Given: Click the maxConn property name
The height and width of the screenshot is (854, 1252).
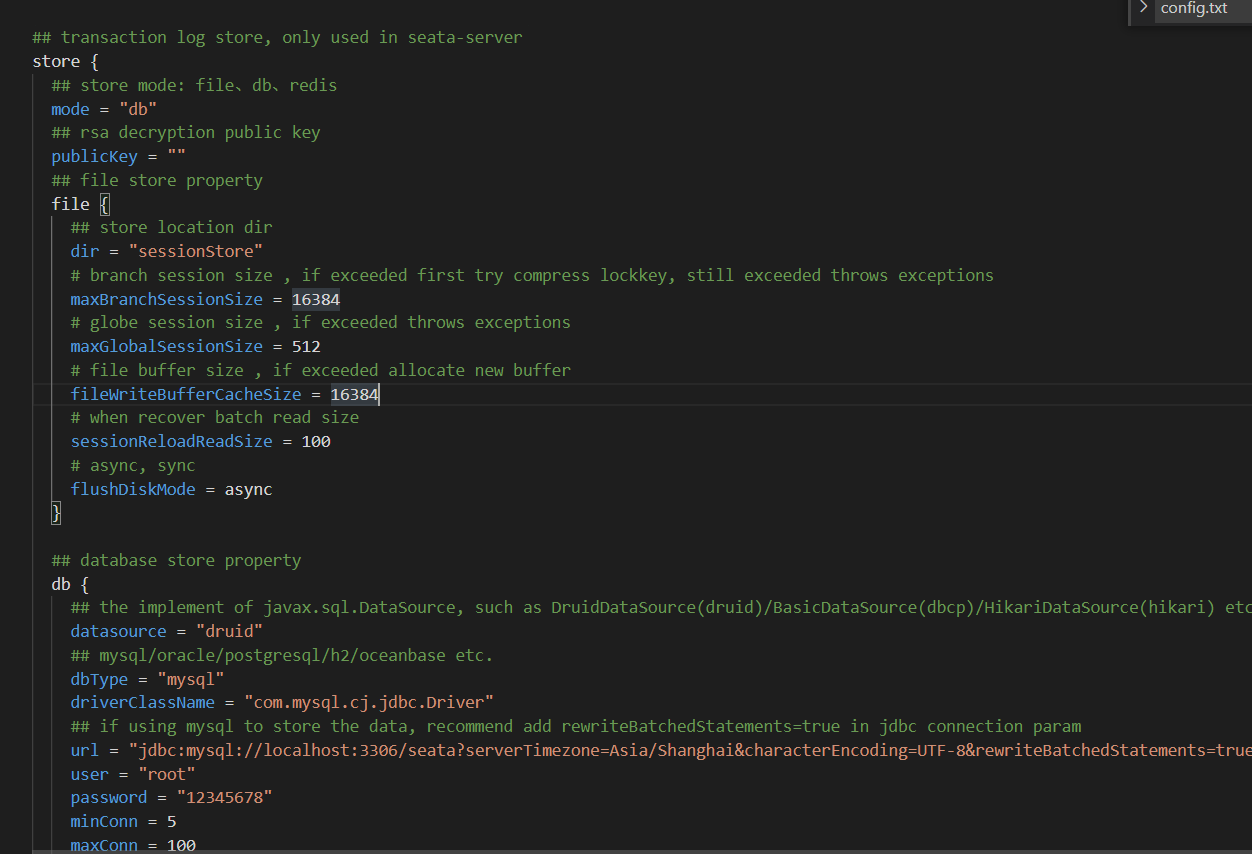Looking at the screenshot, I should (x=103, y=844).
